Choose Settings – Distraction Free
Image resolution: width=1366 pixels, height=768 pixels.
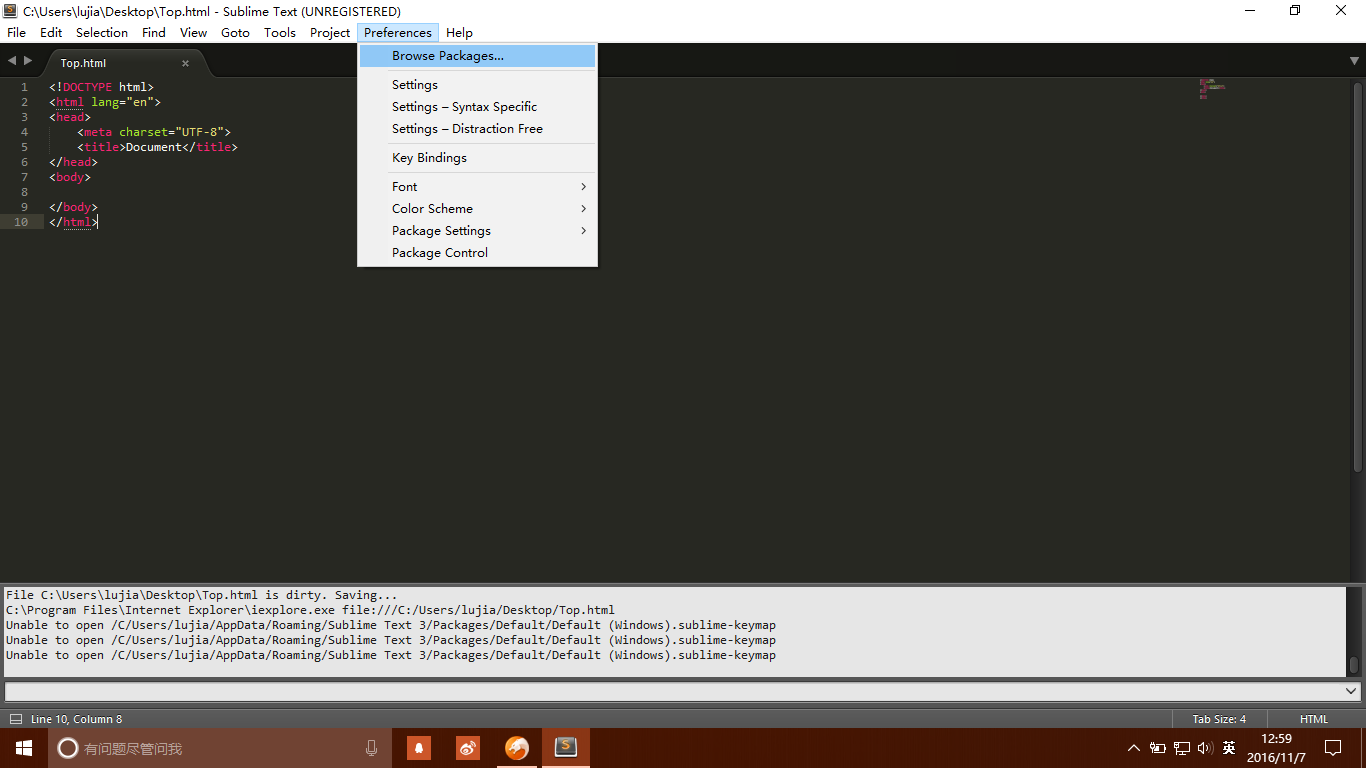coord(477,129)
